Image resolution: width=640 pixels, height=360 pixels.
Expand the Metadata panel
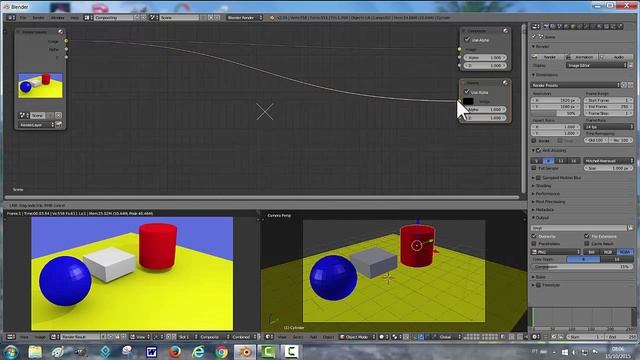(x=544, y=209)
